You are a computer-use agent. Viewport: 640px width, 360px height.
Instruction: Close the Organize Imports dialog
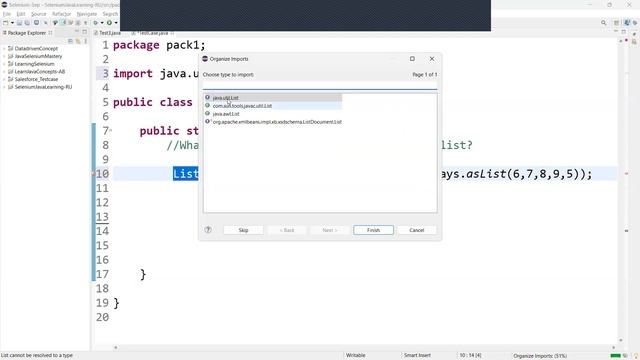[432, 59]
